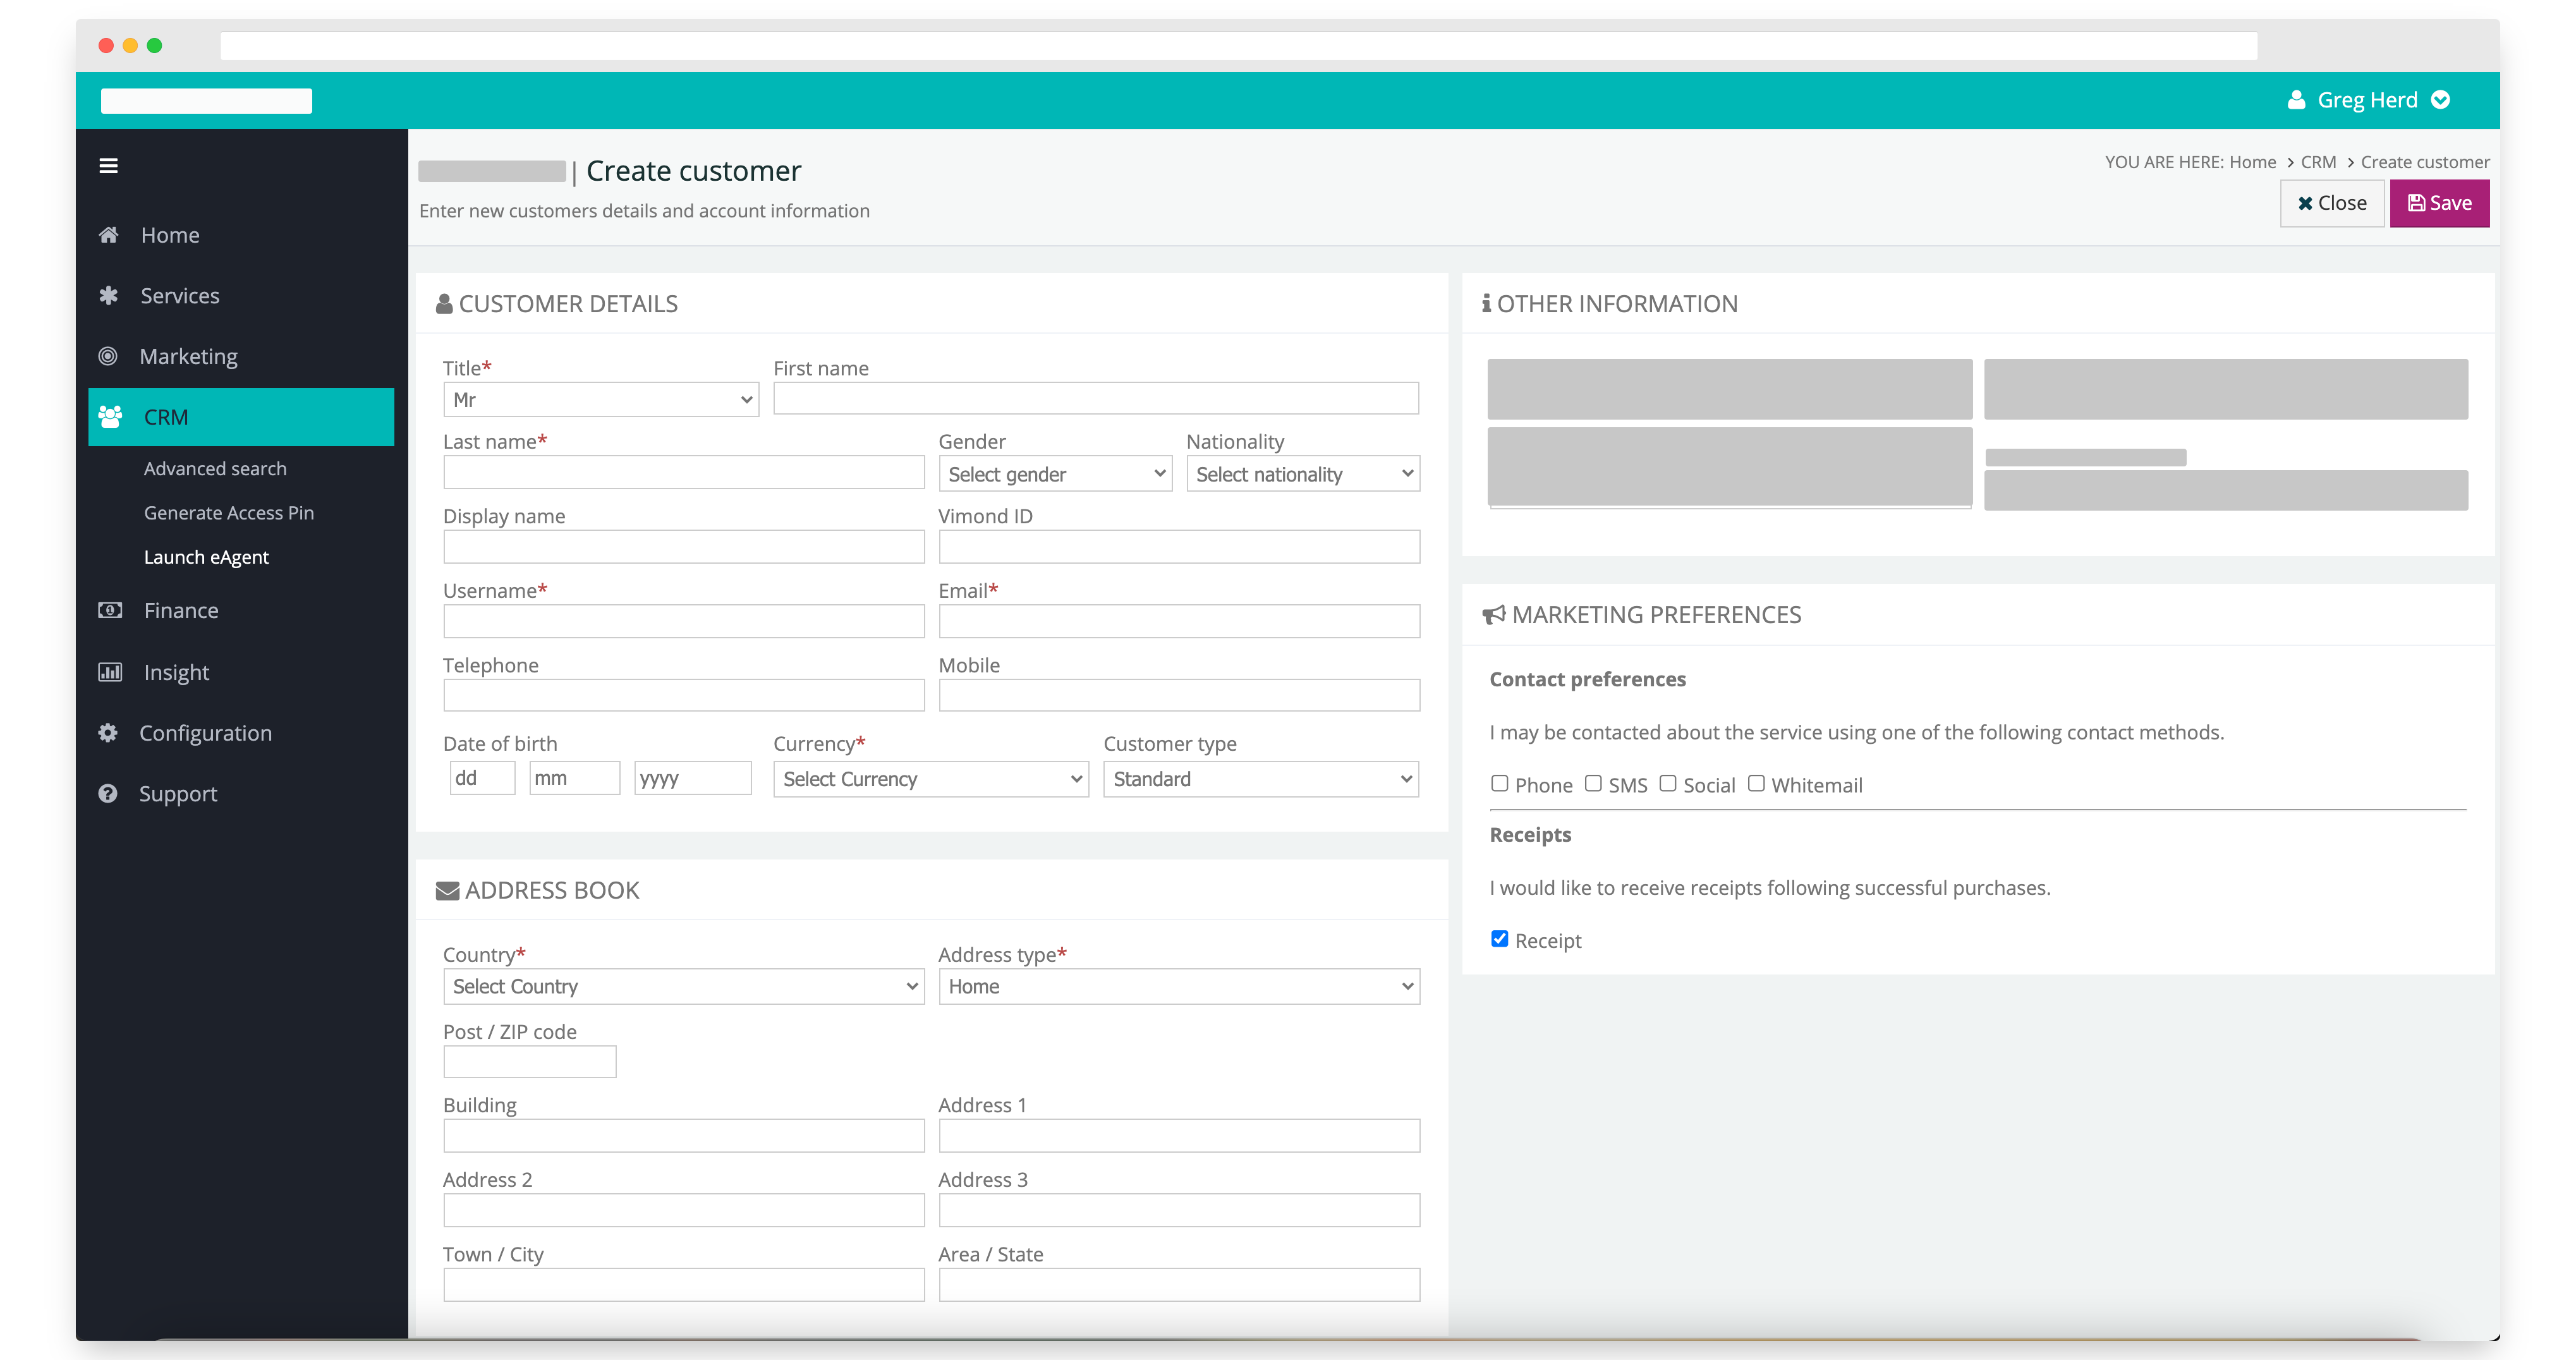The image size is (2576, 1360).
Task: Focus the Telephone input field
Action: tap(684, 696)
